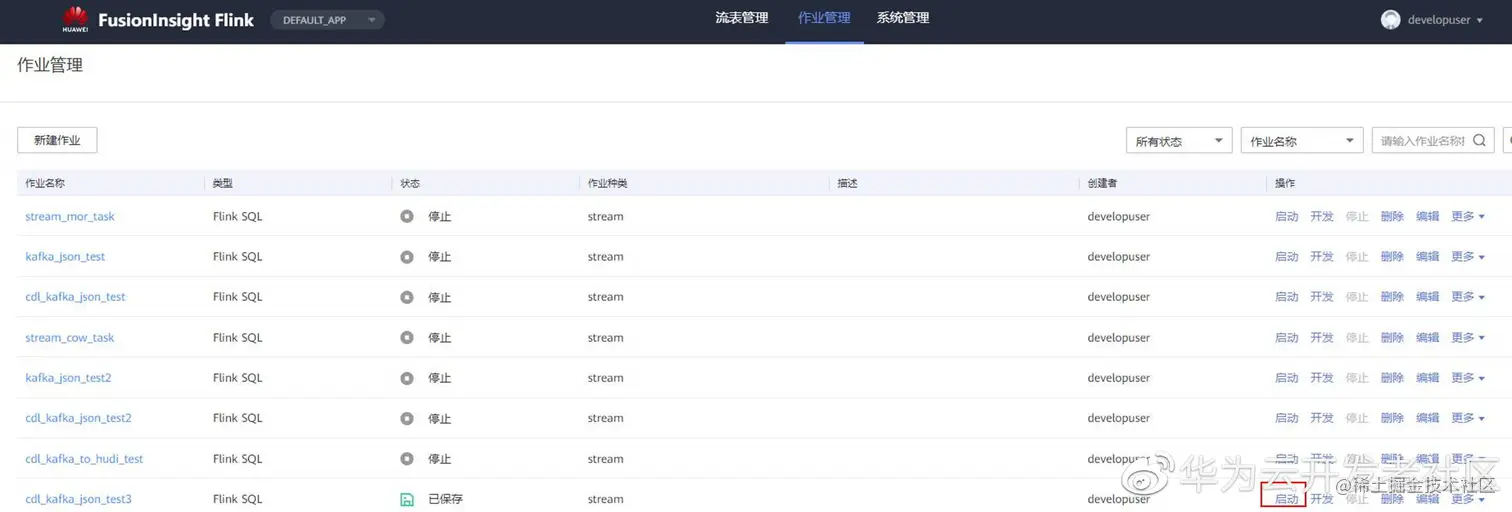Screen dimensions: 1512x512
Task: Click stopped status icon for kafka_json_test
Action: pyautogui.click(x=407, y=257)
